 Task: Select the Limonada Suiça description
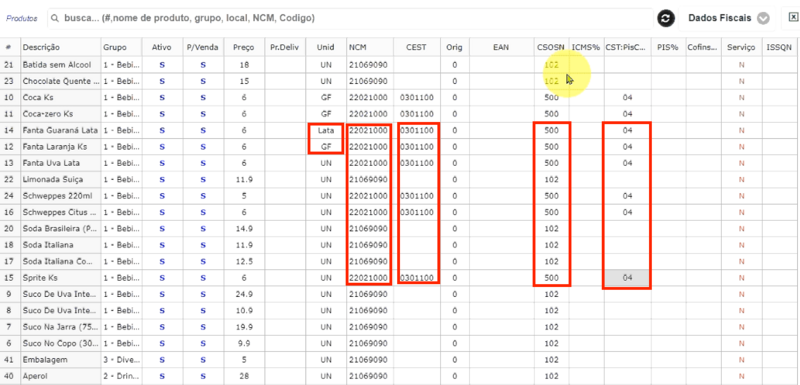pos(53,179)
